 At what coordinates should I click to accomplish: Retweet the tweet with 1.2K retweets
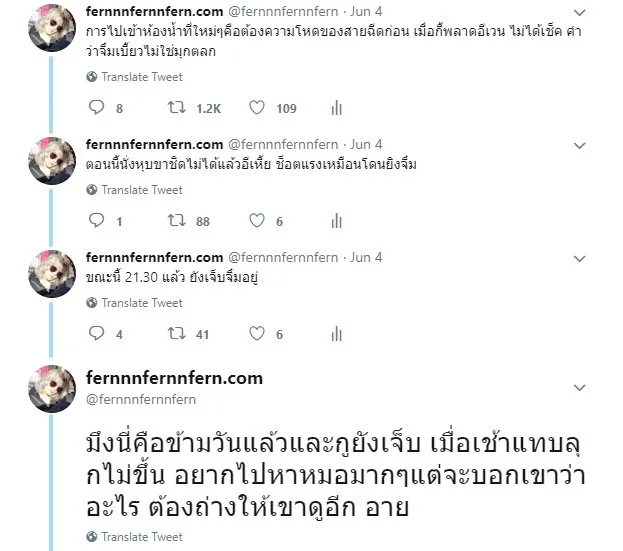point(176,107)
